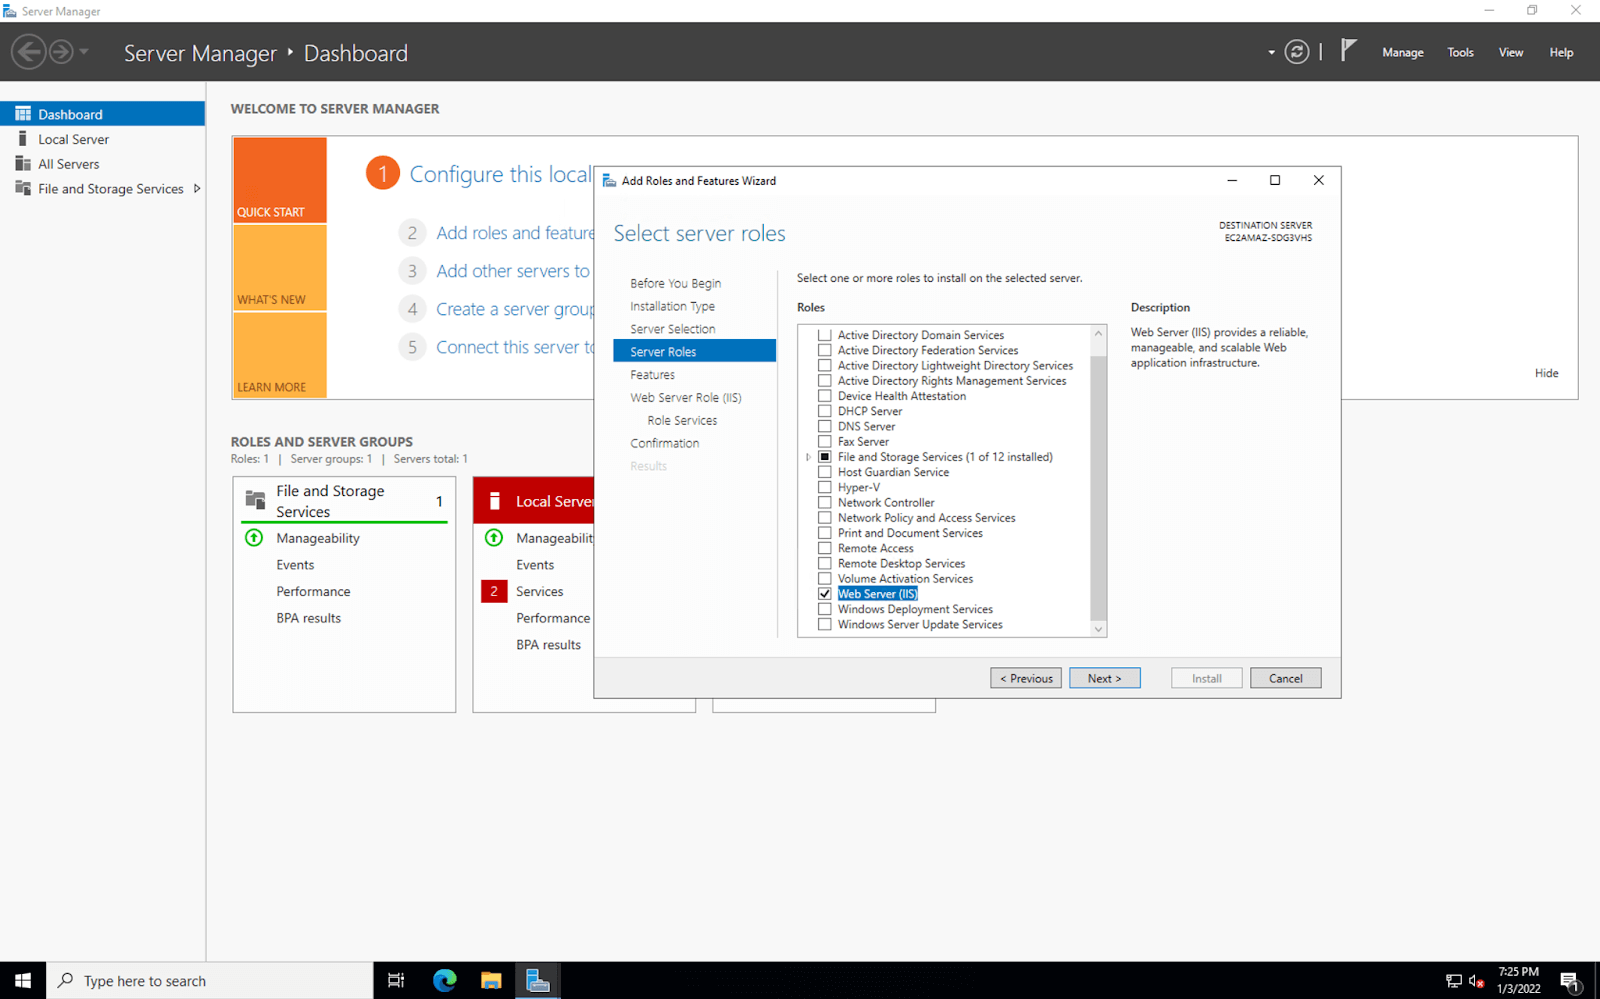Click the Previous button in wizard
The width and height of the screenshot is (1600, 999).
click(x=1026, y=678)
